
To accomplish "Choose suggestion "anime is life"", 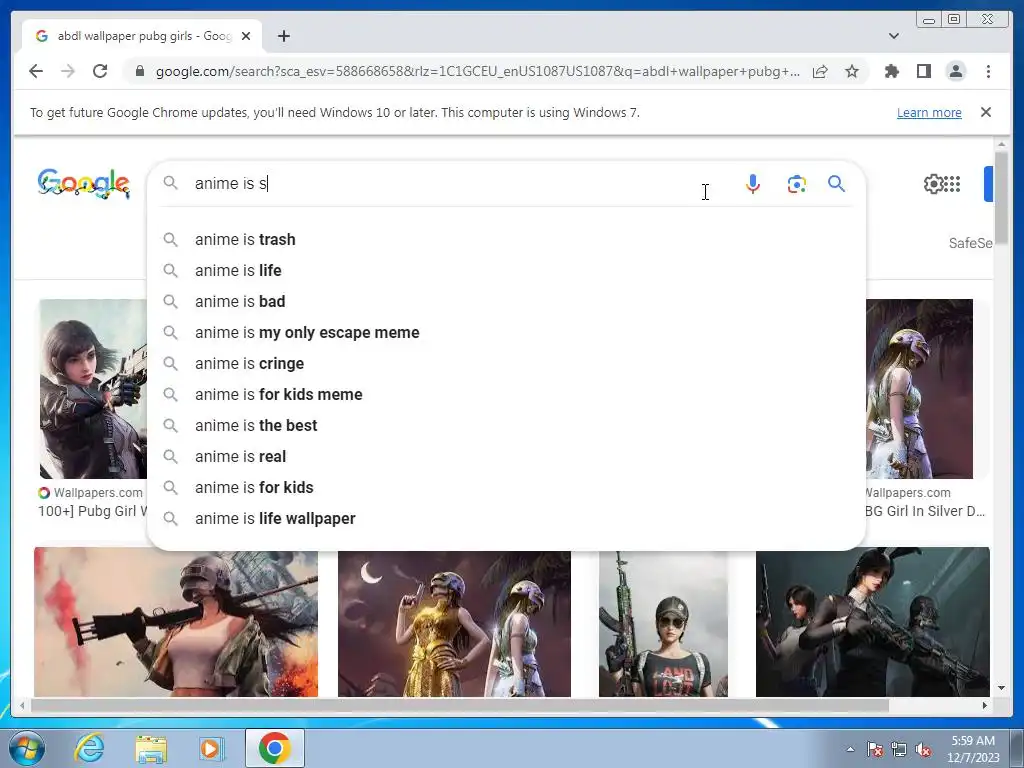I will 506,270.
